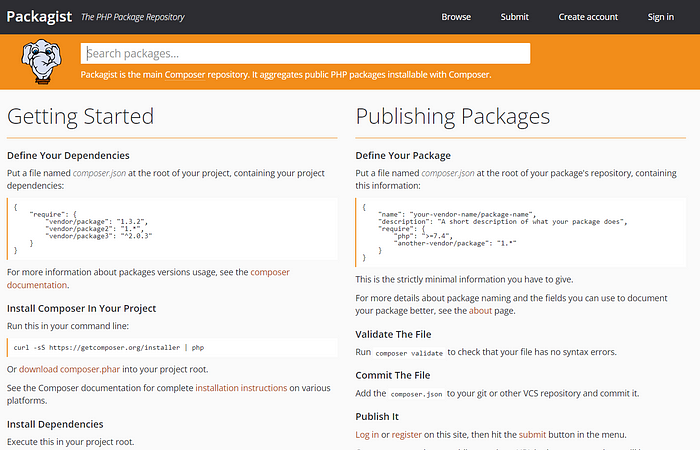Click the Validate The File heading
This screenshot has height=450, width=700.
point(393,334)
